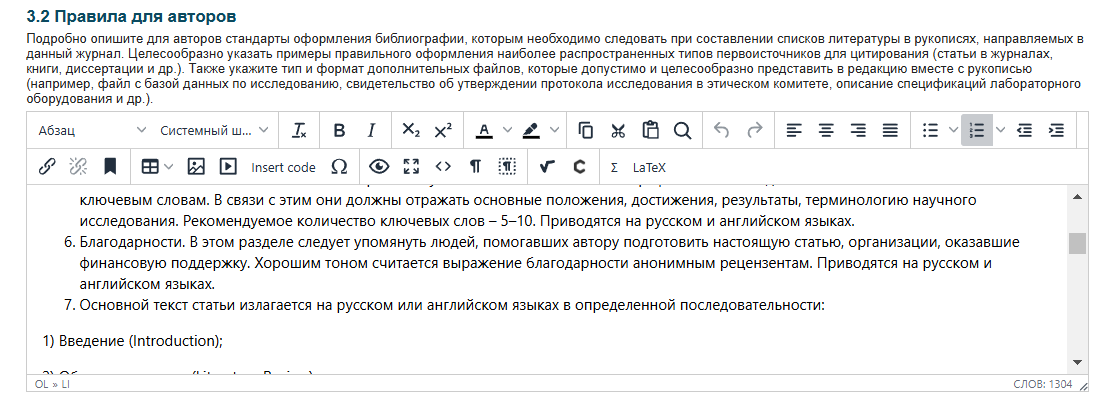Undo the last edit

click(722, 130)
